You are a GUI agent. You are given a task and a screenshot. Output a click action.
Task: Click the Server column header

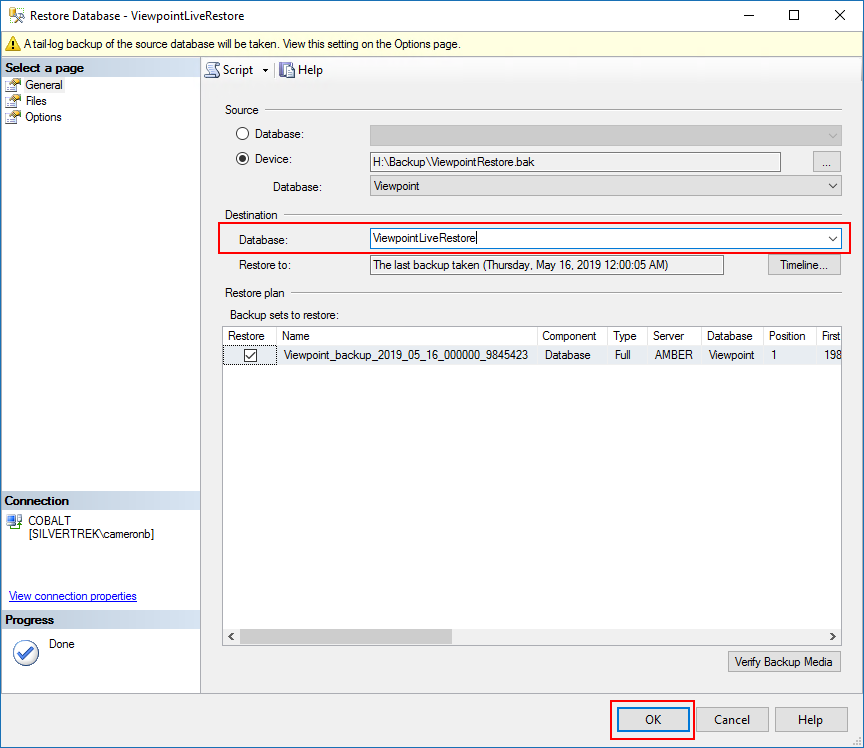674,336
